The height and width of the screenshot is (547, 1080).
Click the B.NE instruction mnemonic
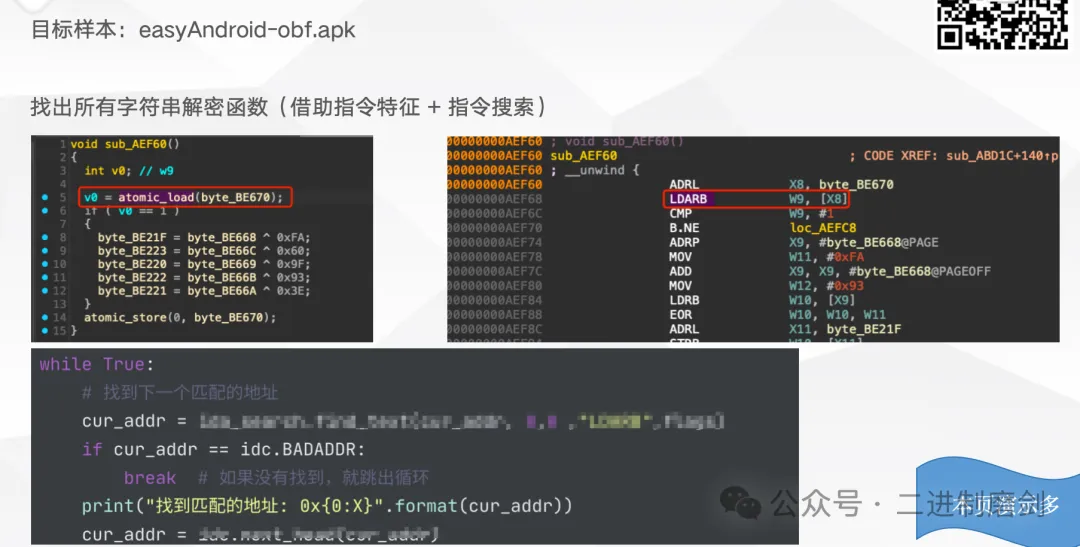coord(685,228)
